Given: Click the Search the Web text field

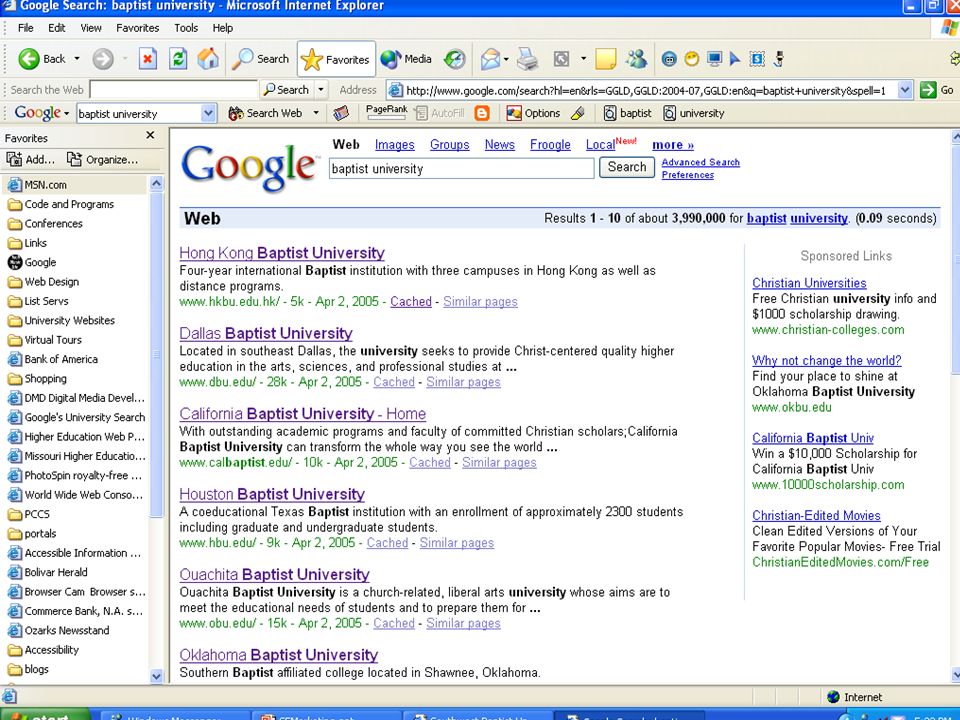Looking at the screenshot, I should (x=173, y=89).
